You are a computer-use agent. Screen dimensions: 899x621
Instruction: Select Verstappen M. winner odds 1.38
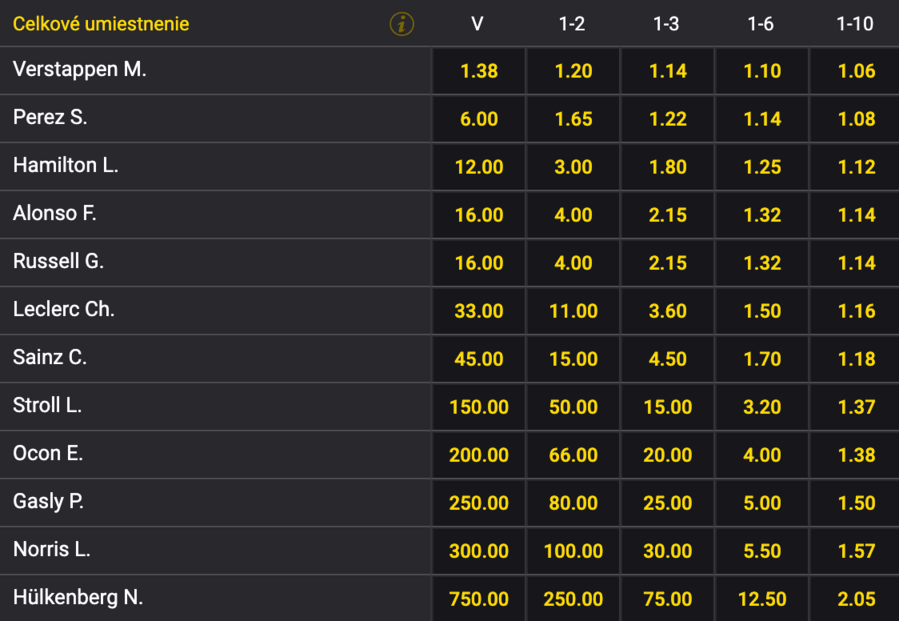[479, 71]
